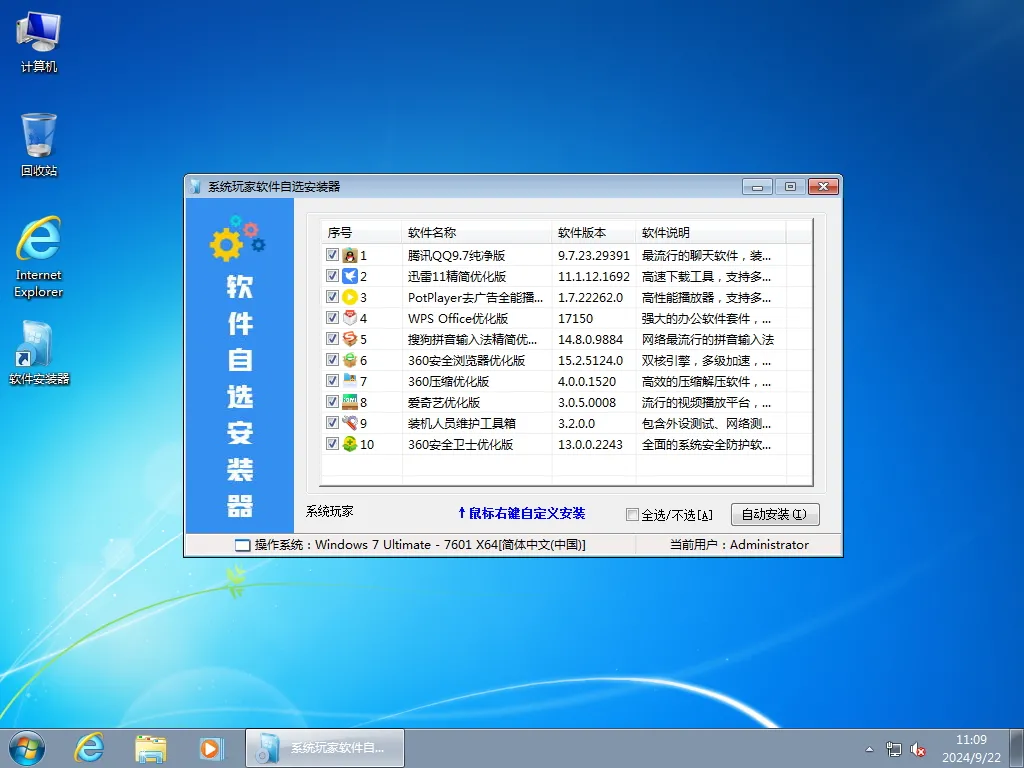The width and height of the screenshot is (1024, 768).
Task: Click the 迅雷11 Thunder download icon
Action: click(x=350, y=276)
